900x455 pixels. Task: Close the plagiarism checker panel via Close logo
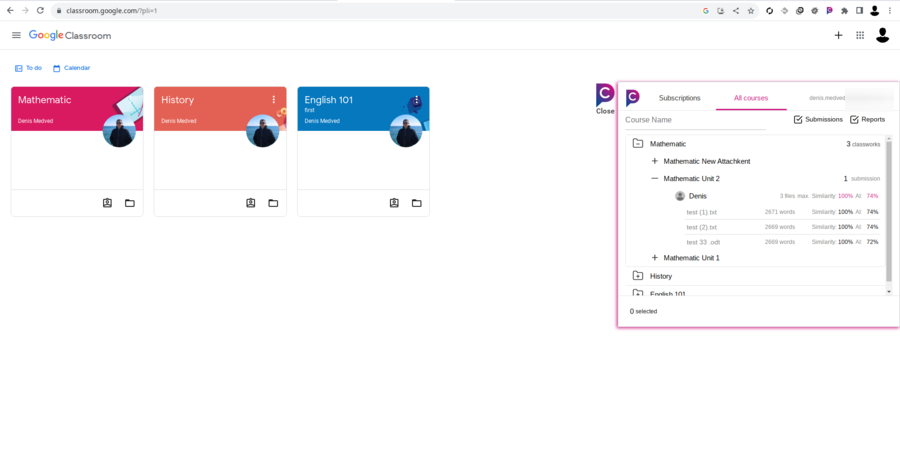605,99
